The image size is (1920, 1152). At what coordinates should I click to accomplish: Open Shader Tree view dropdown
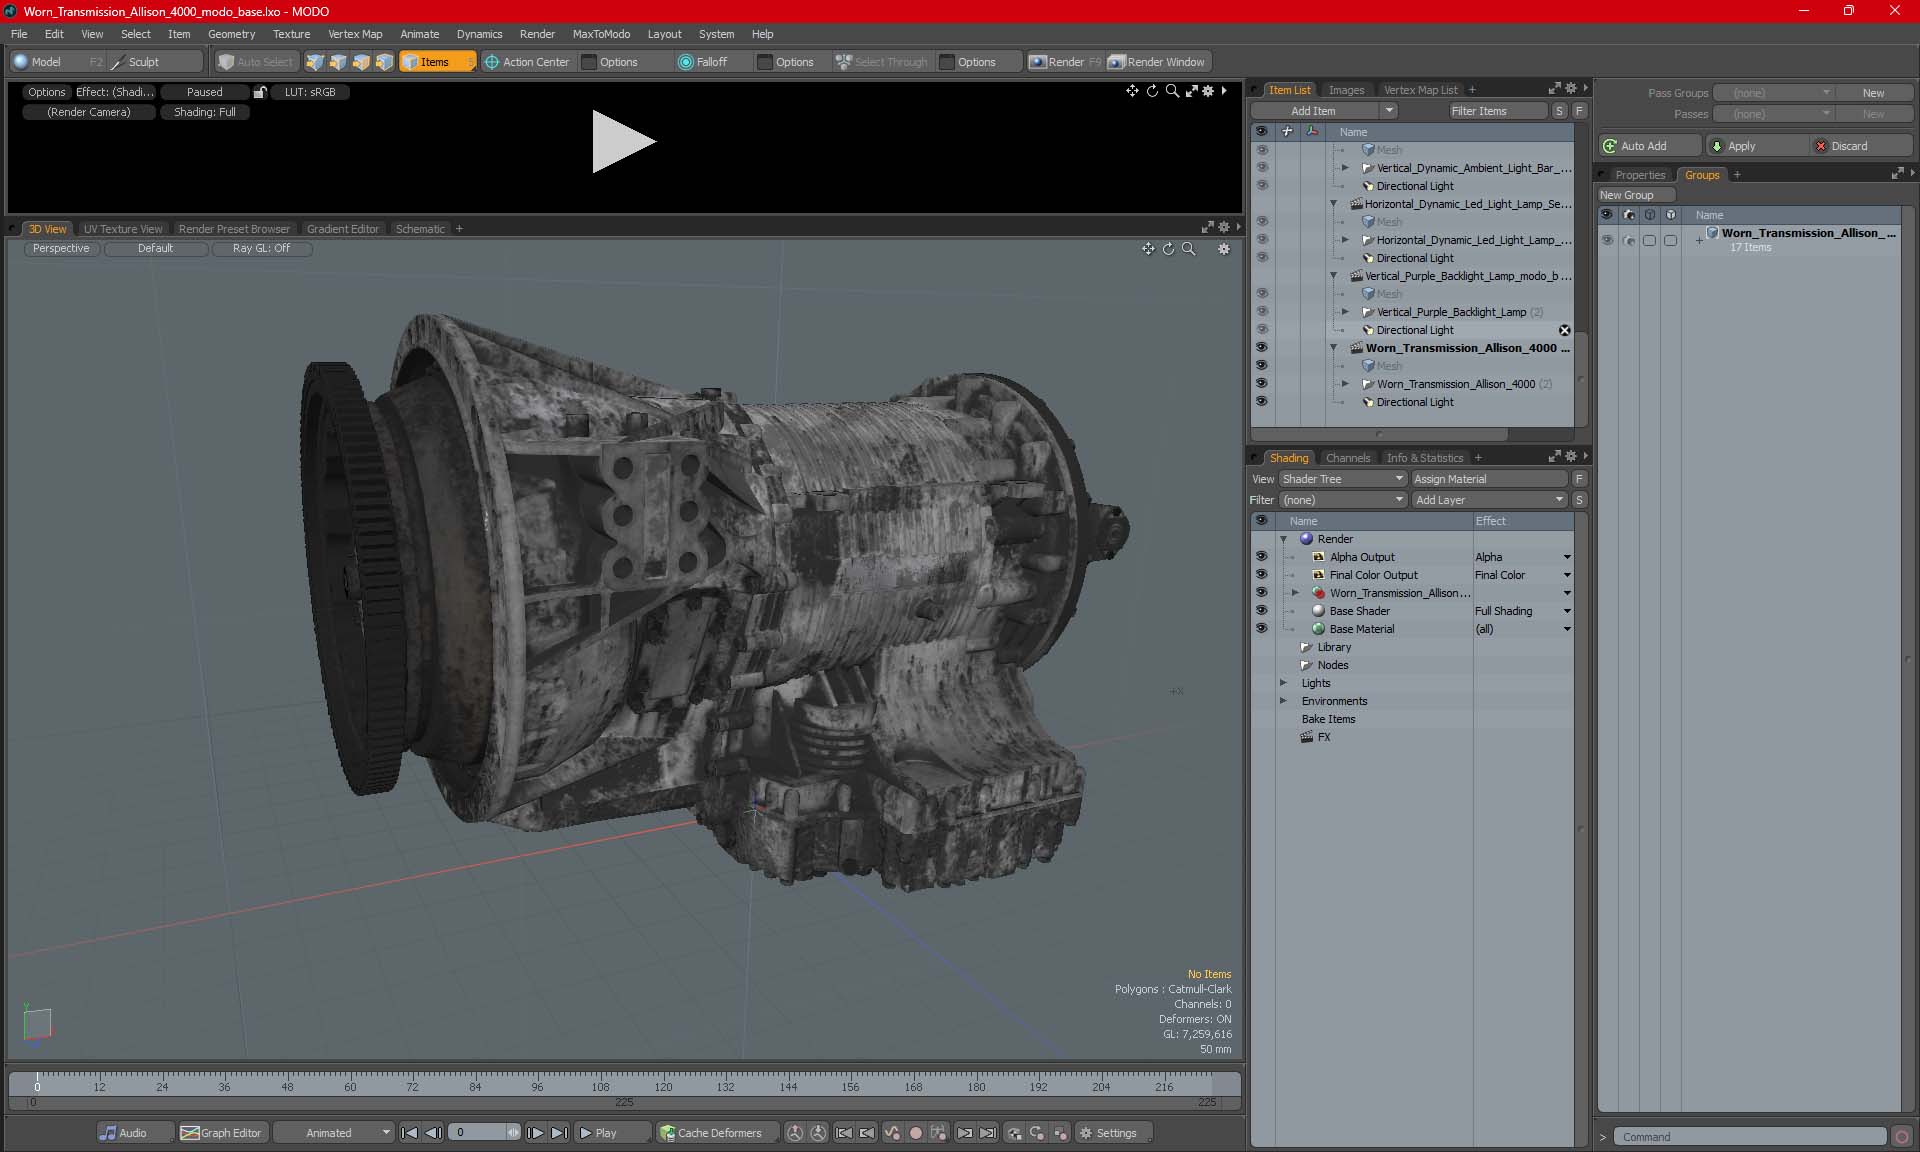(x=1343, y=479)
